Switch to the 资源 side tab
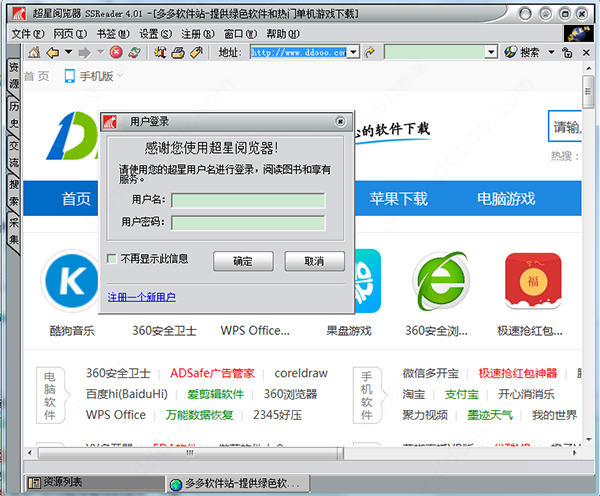 (14, 75)
